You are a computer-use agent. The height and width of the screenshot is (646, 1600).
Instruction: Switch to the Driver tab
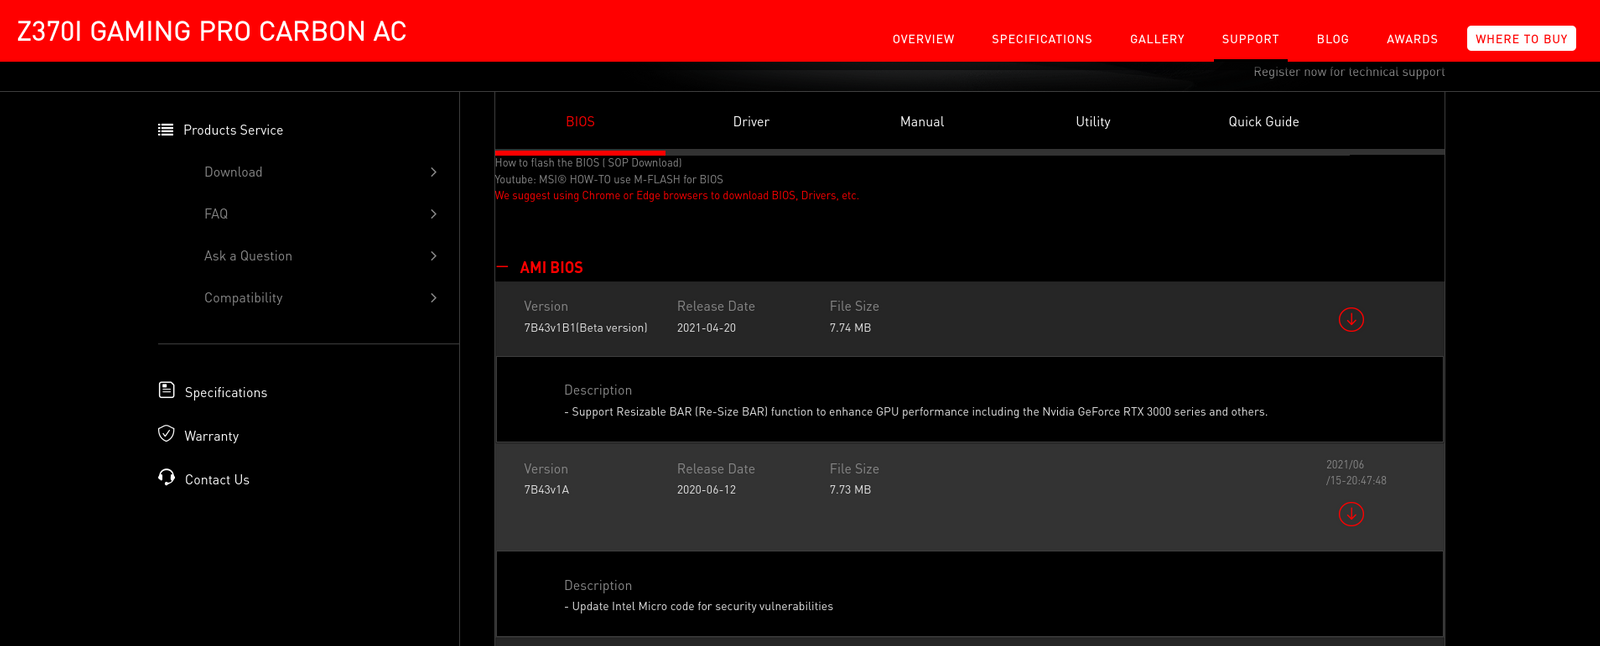(751, 122)
